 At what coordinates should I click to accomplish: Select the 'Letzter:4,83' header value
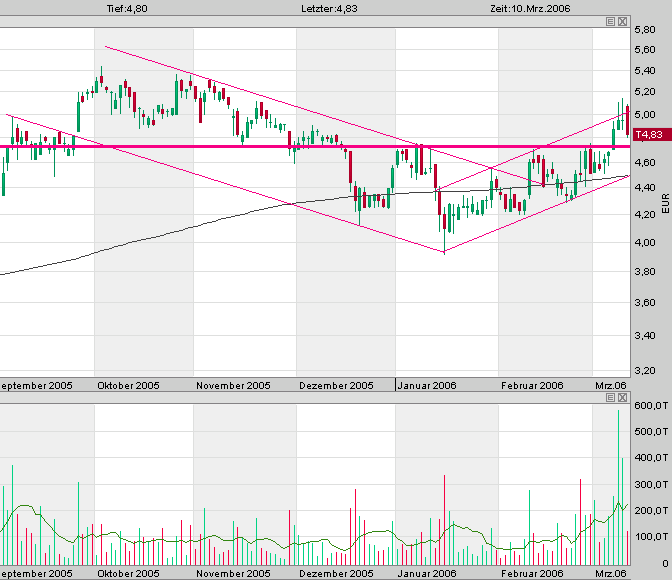(329, 9)
